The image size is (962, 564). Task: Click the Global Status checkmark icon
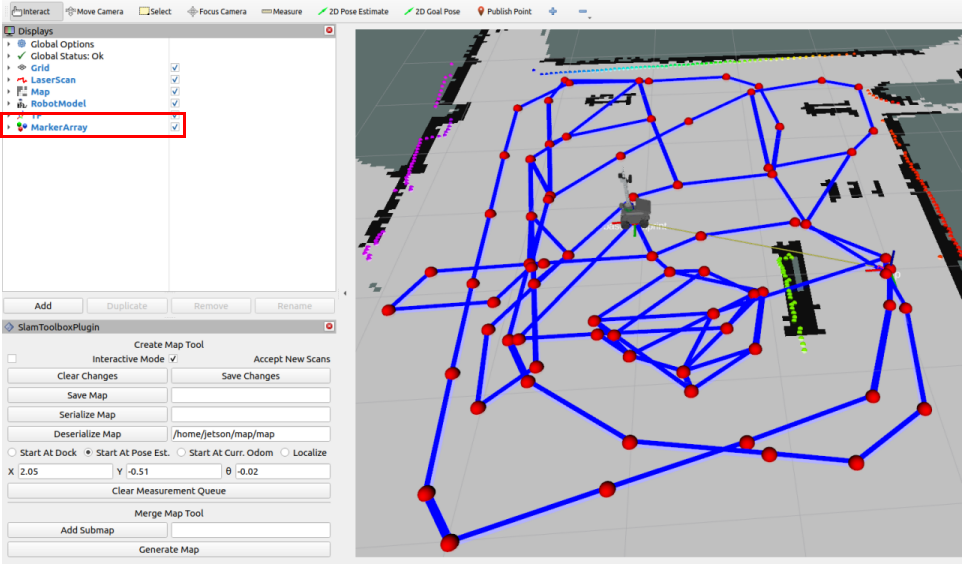click(x=21, y=56)
